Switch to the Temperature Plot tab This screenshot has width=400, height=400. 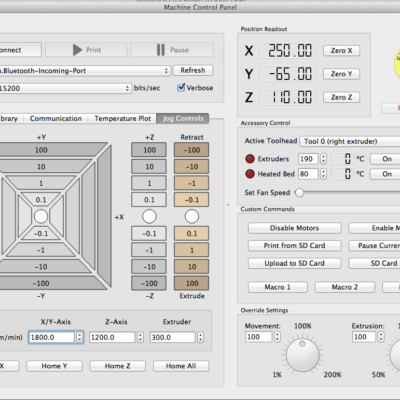tap(122, 118)
